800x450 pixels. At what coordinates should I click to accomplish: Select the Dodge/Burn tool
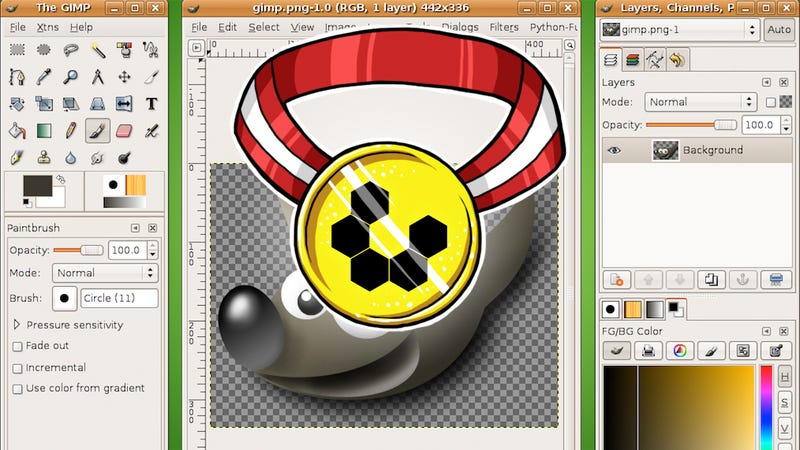point(124,158)
